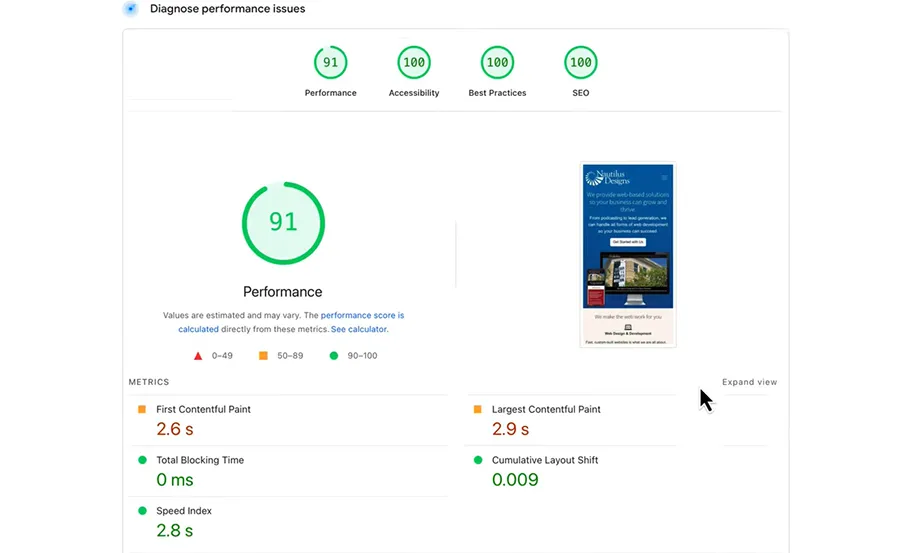Click the Nautilus Designs page screenshot thumbnail

[628, 255]
